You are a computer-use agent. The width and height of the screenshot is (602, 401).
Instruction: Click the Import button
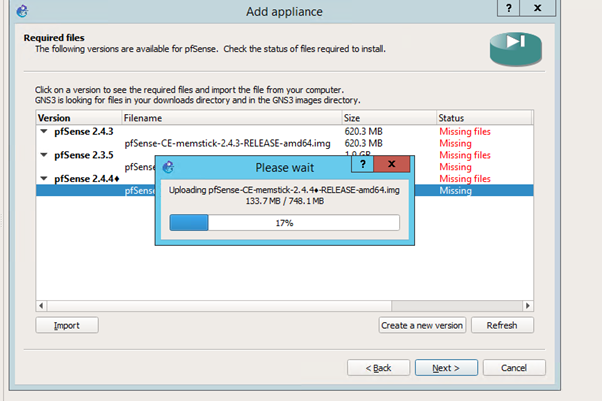[x=67, y=325]
